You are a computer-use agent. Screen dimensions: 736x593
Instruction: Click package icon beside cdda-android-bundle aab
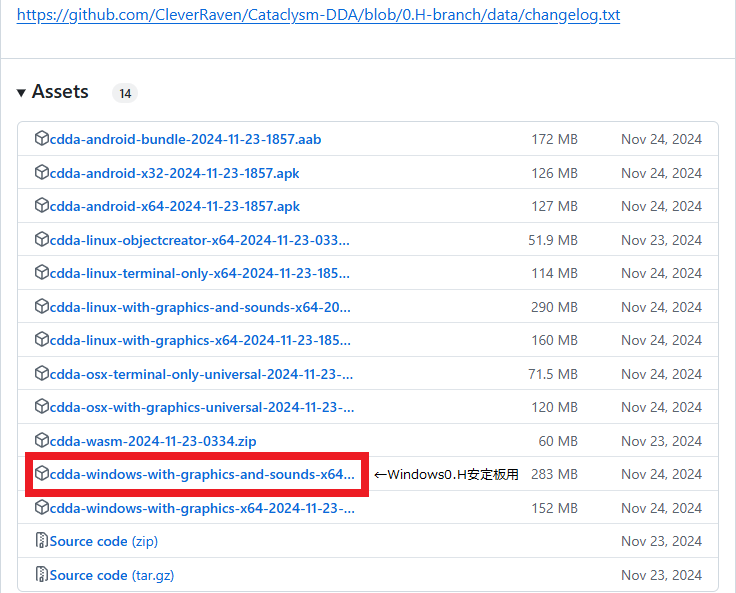tap(42, 139)
